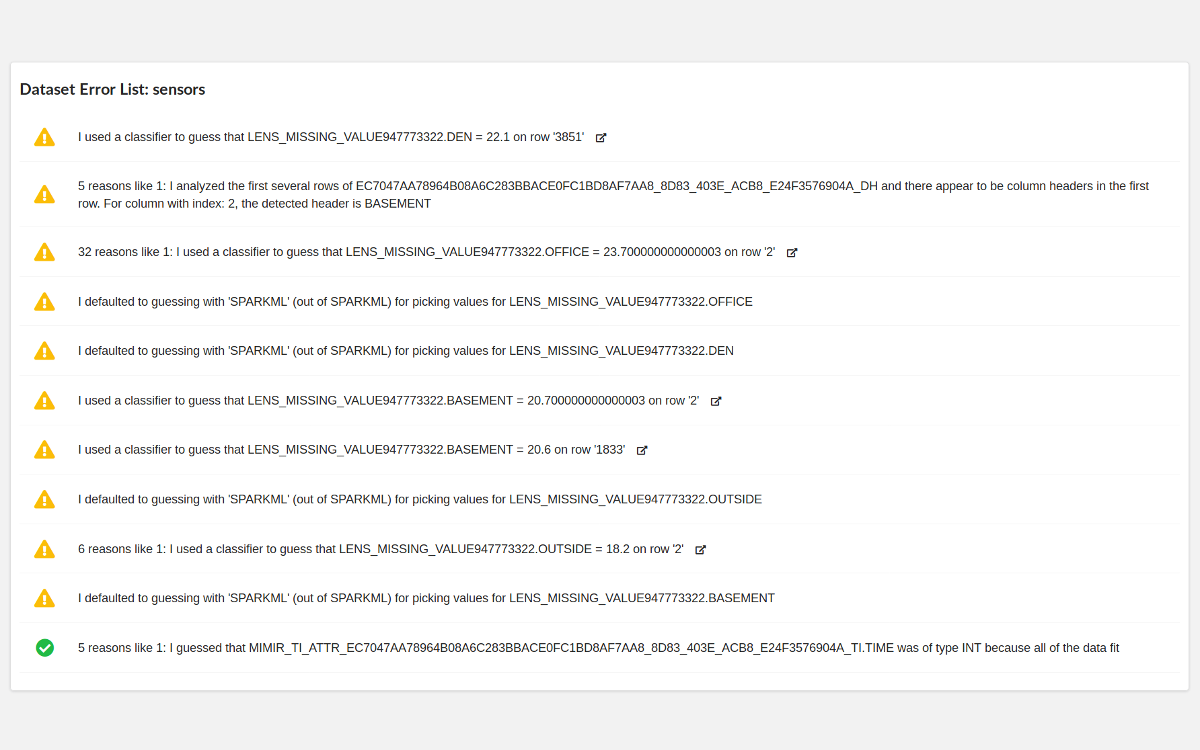
Task: Click warning icon beside DEN row '3851' guess
Action: pos(45,137)
